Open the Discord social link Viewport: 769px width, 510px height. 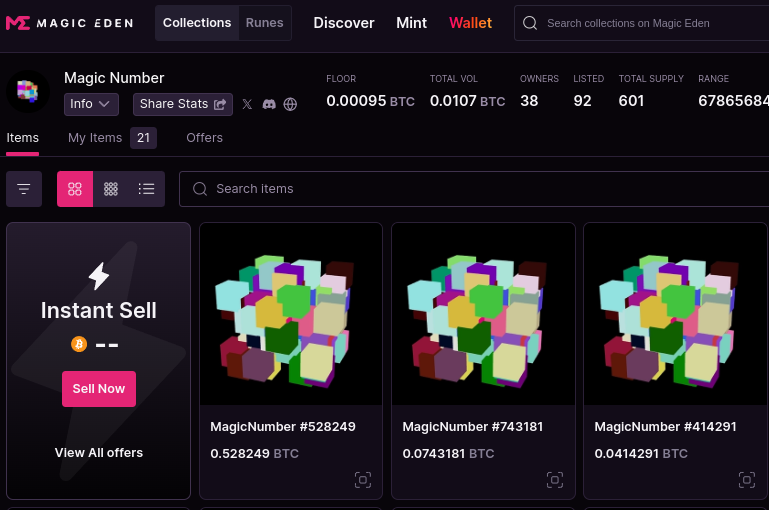[x=269, y=104]
